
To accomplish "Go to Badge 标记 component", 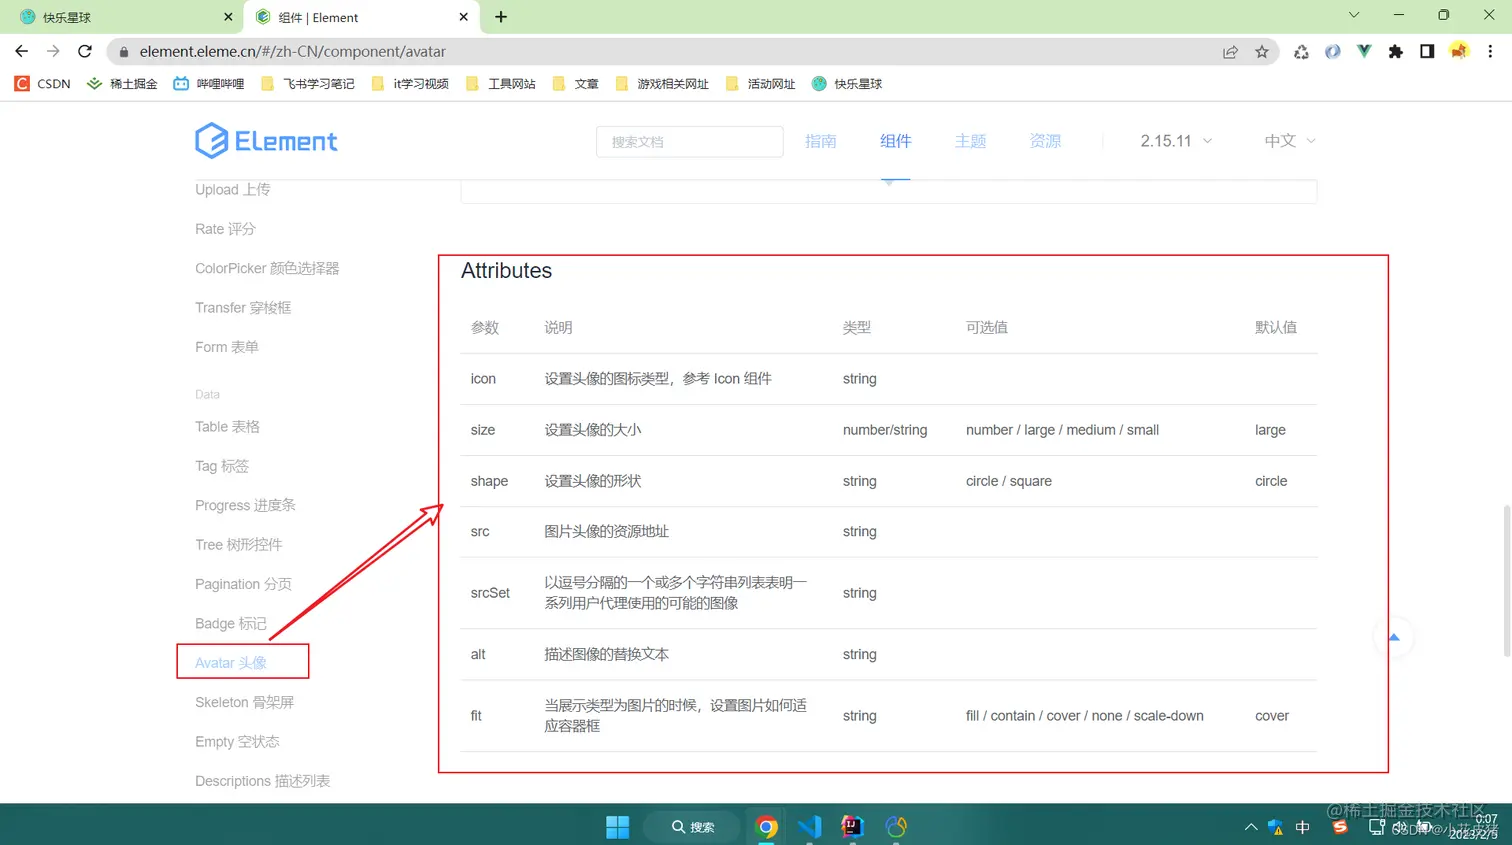I will (231, 624).
